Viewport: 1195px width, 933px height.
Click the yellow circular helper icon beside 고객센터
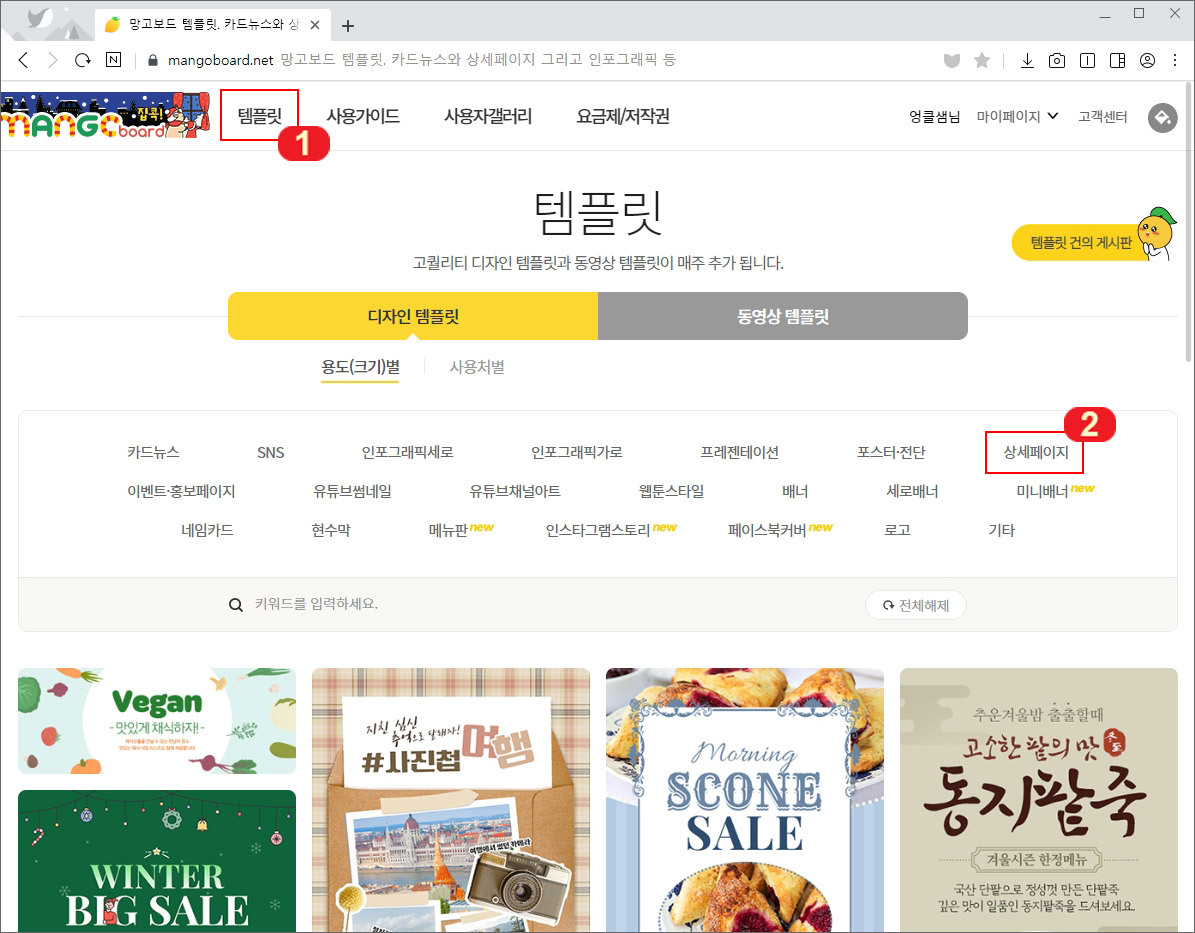tap(1162, 118)
